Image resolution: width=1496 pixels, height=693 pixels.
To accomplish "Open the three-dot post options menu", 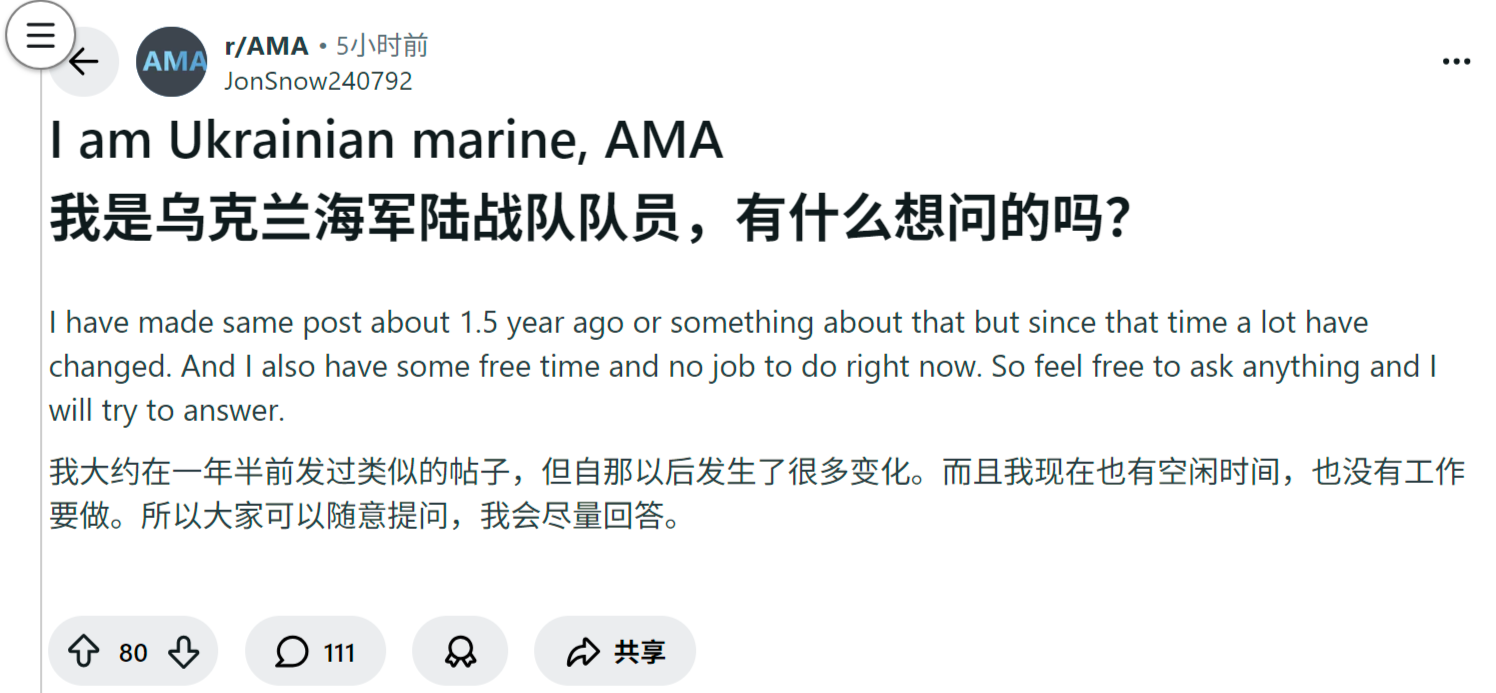I will (x=1456, y=62).
